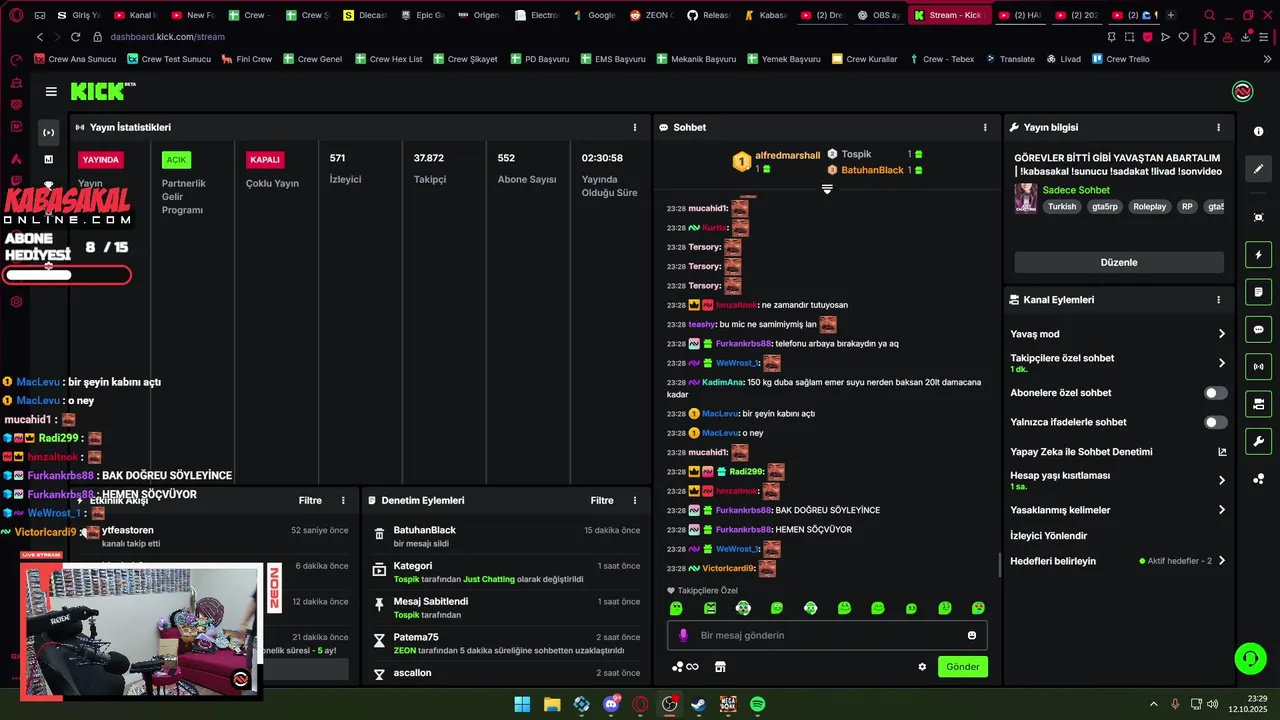This screenshot has width=1280, height=720.
Task: Open the emoji picker in message box
Action: coord(972,635)
